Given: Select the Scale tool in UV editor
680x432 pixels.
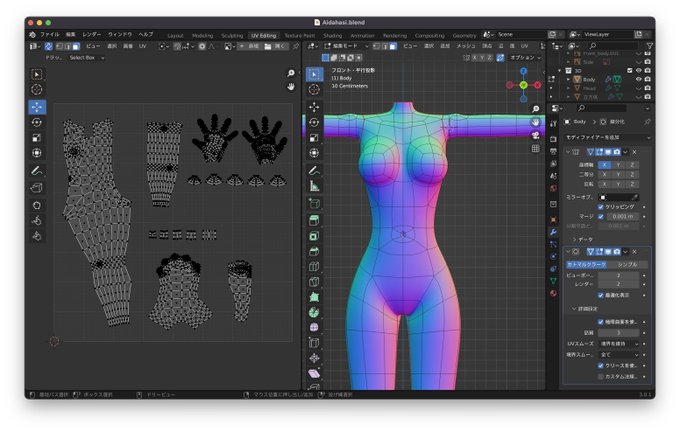Looking at the screenshot, I should tap(37, 138).
